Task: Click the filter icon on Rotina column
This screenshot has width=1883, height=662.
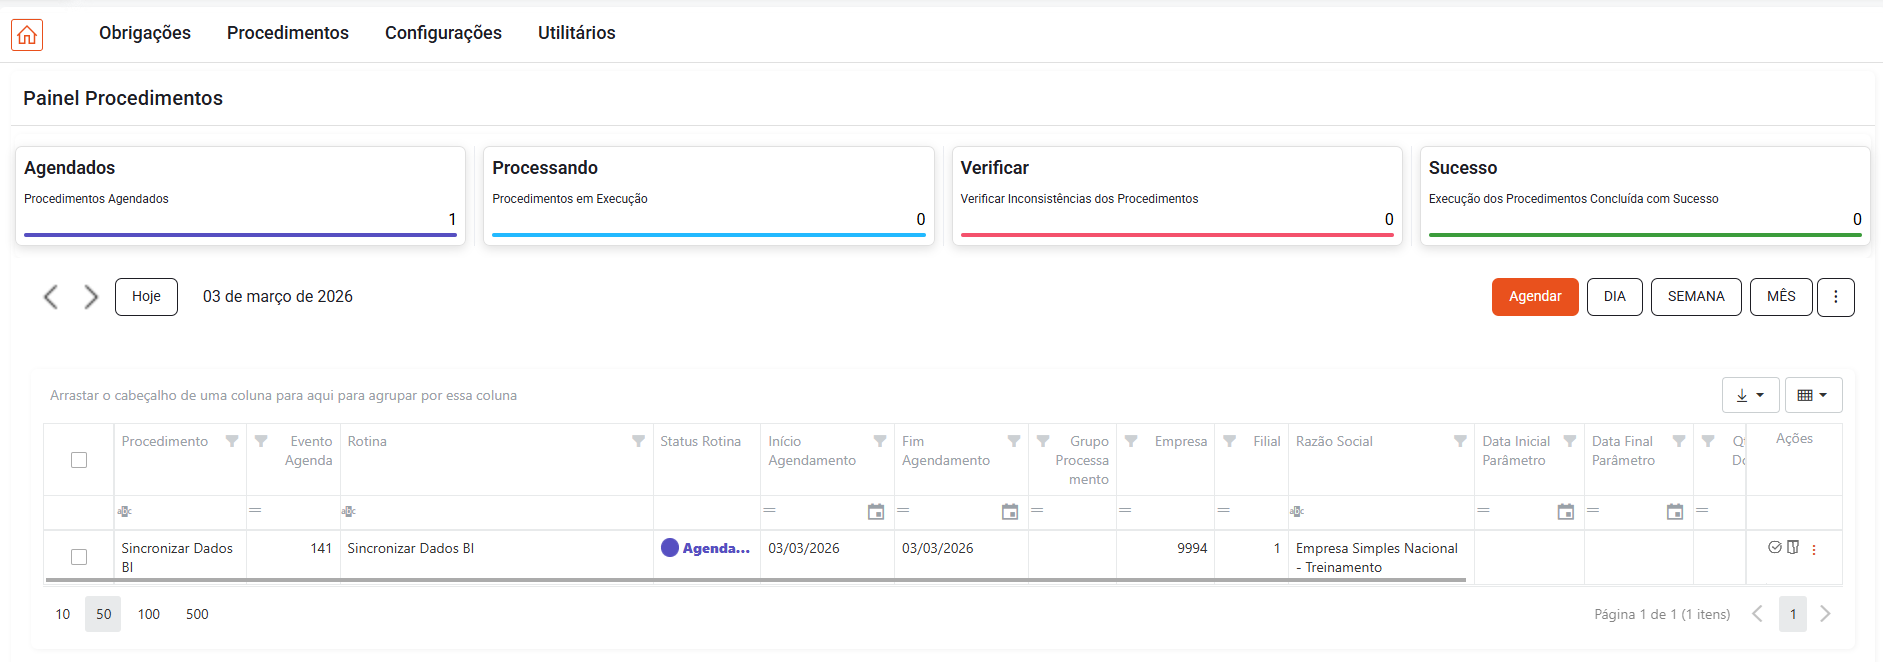Action: point(638,441)
